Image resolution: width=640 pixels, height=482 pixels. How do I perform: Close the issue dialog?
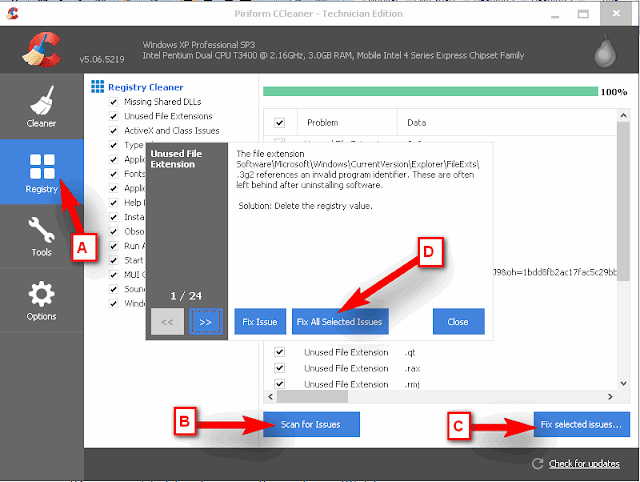coord(459,322)
